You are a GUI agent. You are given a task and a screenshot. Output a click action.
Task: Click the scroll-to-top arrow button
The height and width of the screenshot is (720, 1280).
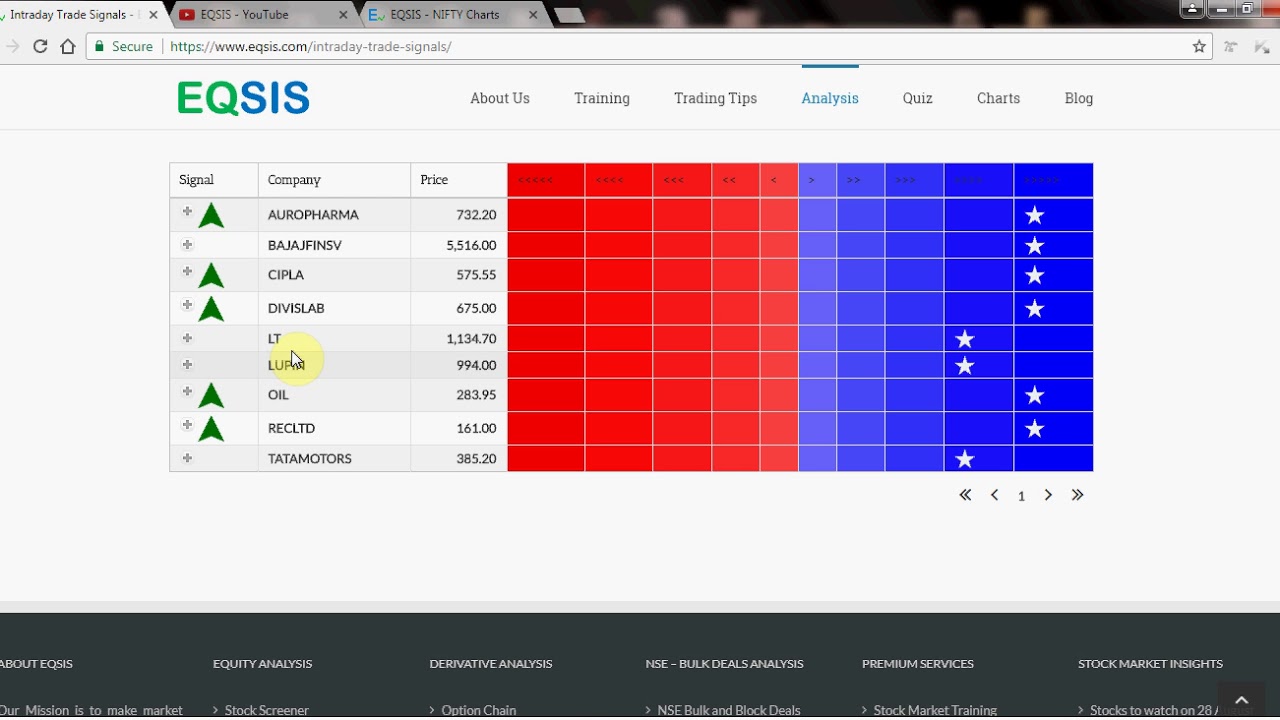point(1241,700)
